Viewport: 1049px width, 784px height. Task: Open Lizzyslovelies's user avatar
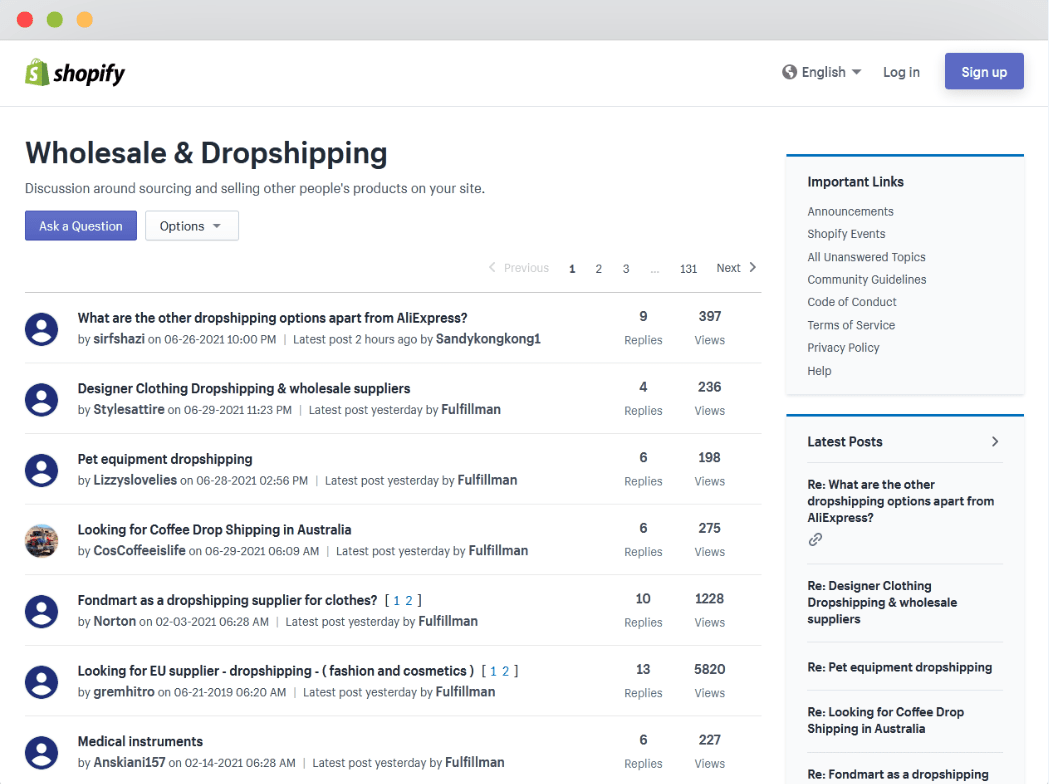(x=41, y=470)
